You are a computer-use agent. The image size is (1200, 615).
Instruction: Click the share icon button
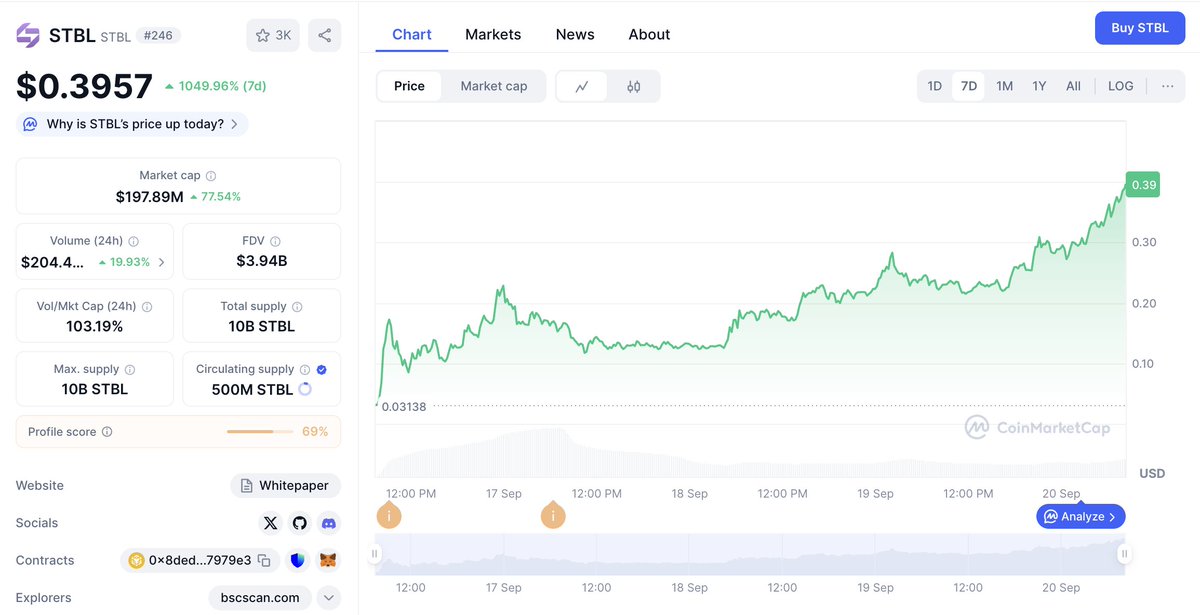coord(324,35)
